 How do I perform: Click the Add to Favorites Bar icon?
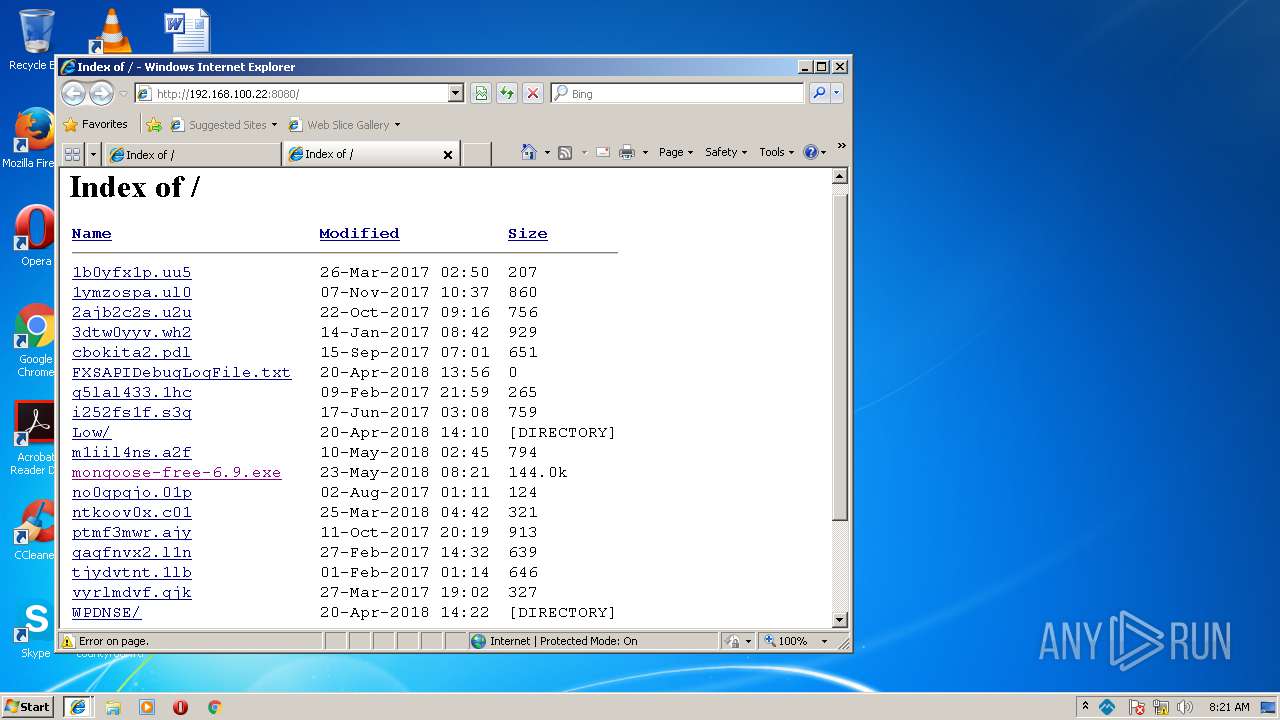(154, 125)
